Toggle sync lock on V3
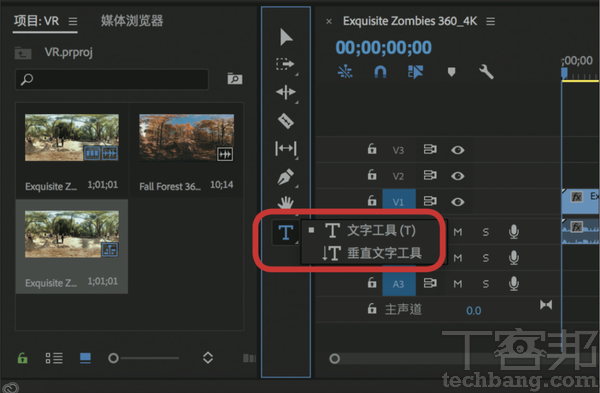Viewport: 600px width, 393px height. (430, 149)
